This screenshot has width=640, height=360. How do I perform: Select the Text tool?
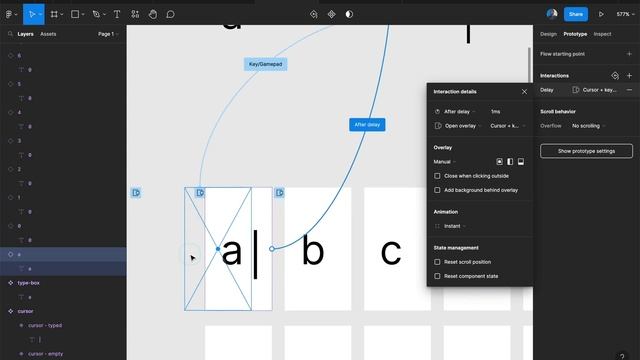(x=117, y=14)
